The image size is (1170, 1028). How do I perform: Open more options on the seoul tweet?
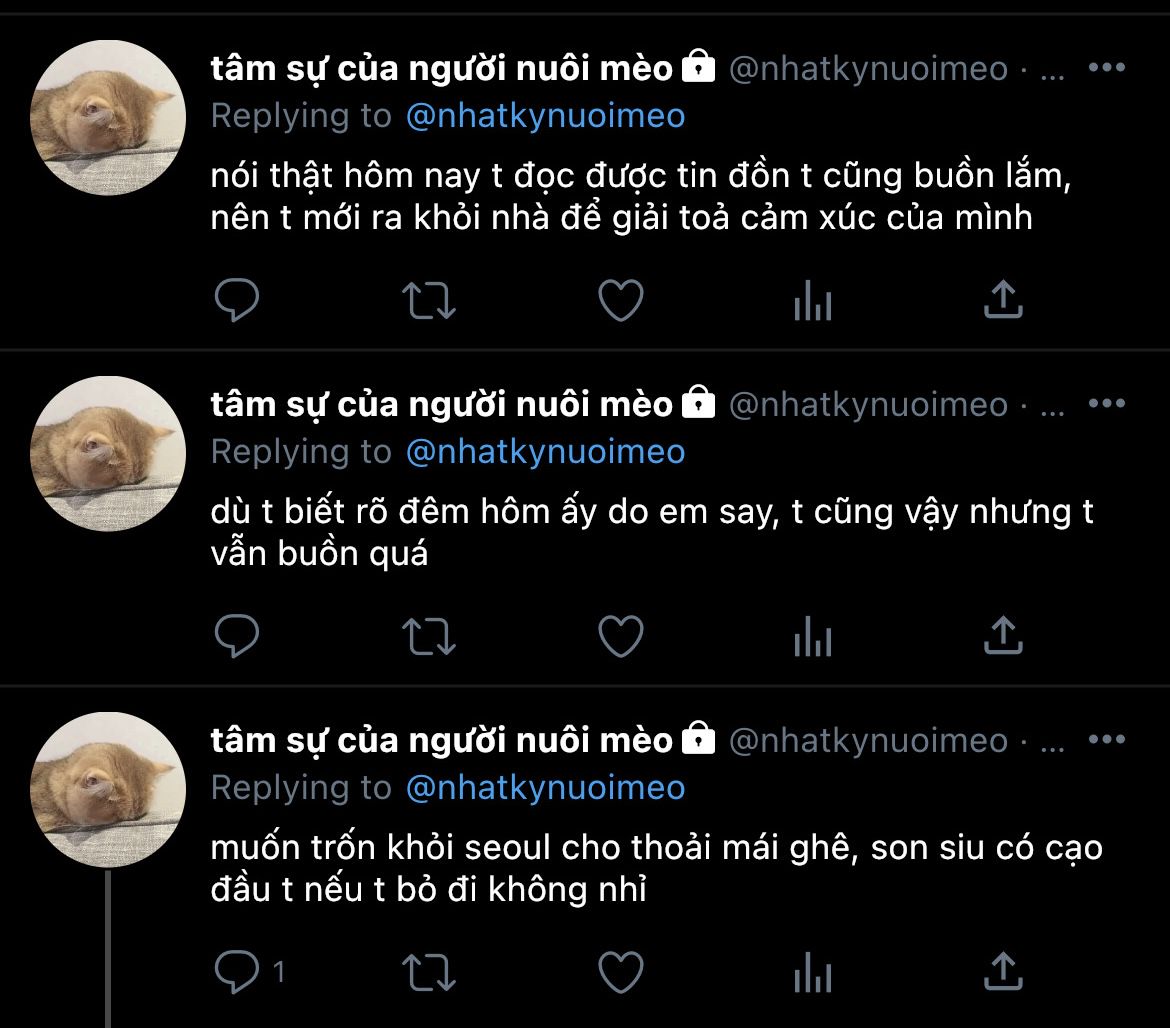click(x=1106, y=740)
